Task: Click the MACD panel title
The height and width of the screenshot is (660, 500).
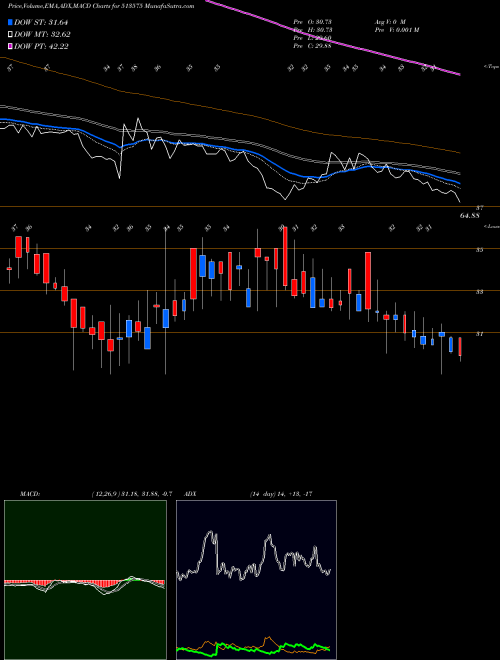Action: 29,494
